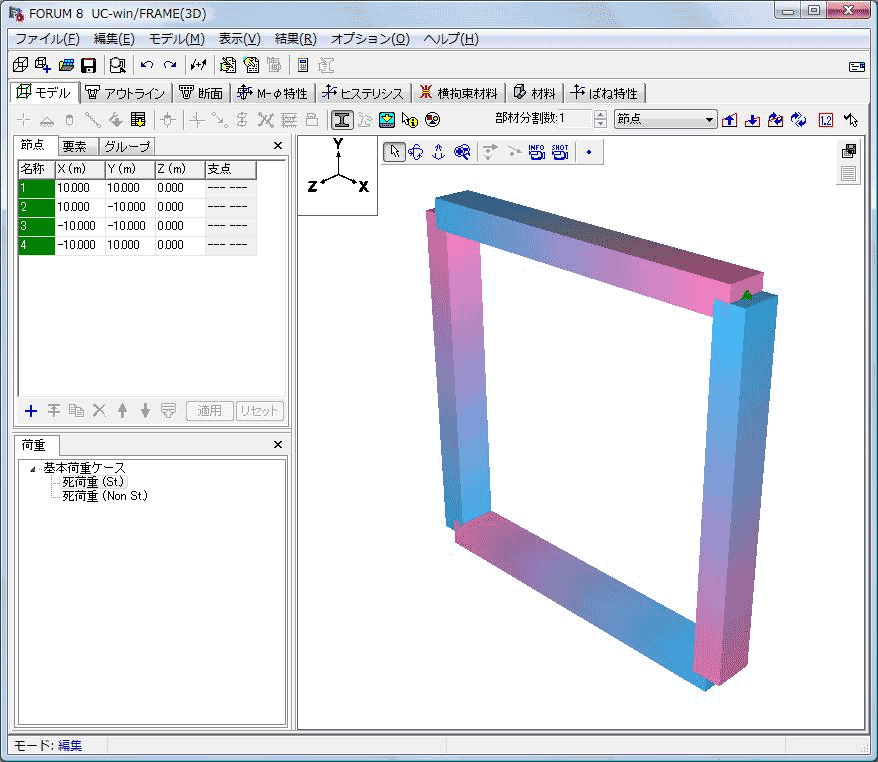Click the blue plus add node icon
Screen dimensions: 878x762
pyautogui.click(x=30, y=411)
